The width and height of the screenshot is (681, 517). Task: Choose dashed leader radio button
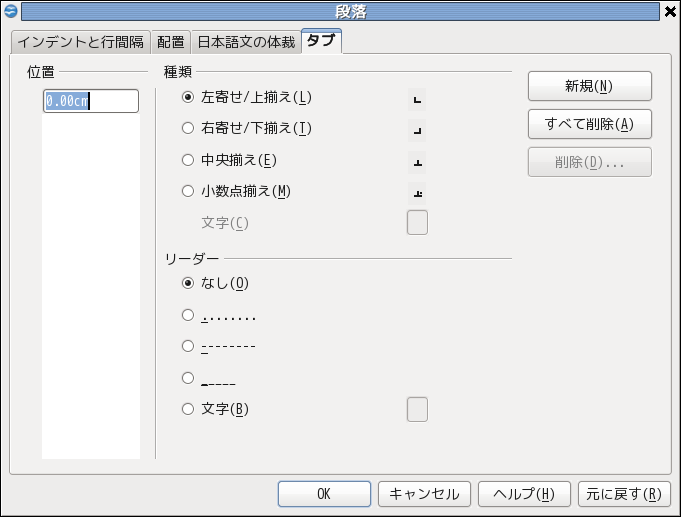188,346
